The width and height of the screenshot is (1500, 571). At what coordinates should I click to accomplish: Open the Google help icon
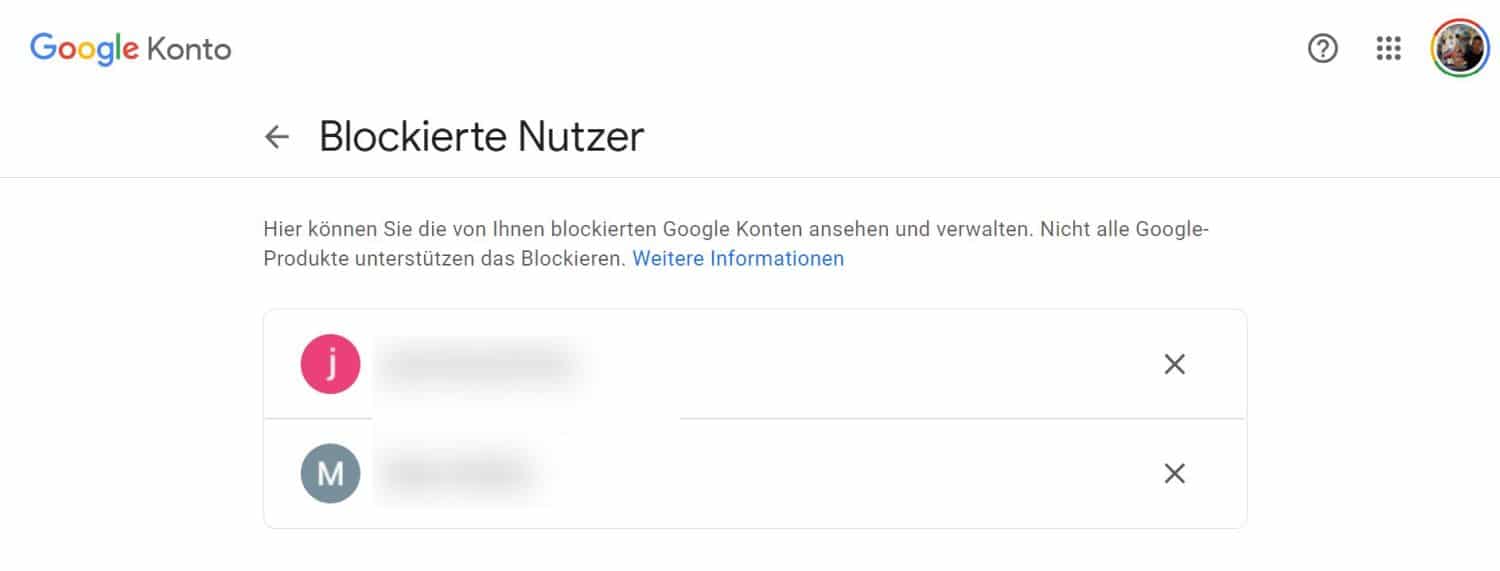(x=1323, y=48)
